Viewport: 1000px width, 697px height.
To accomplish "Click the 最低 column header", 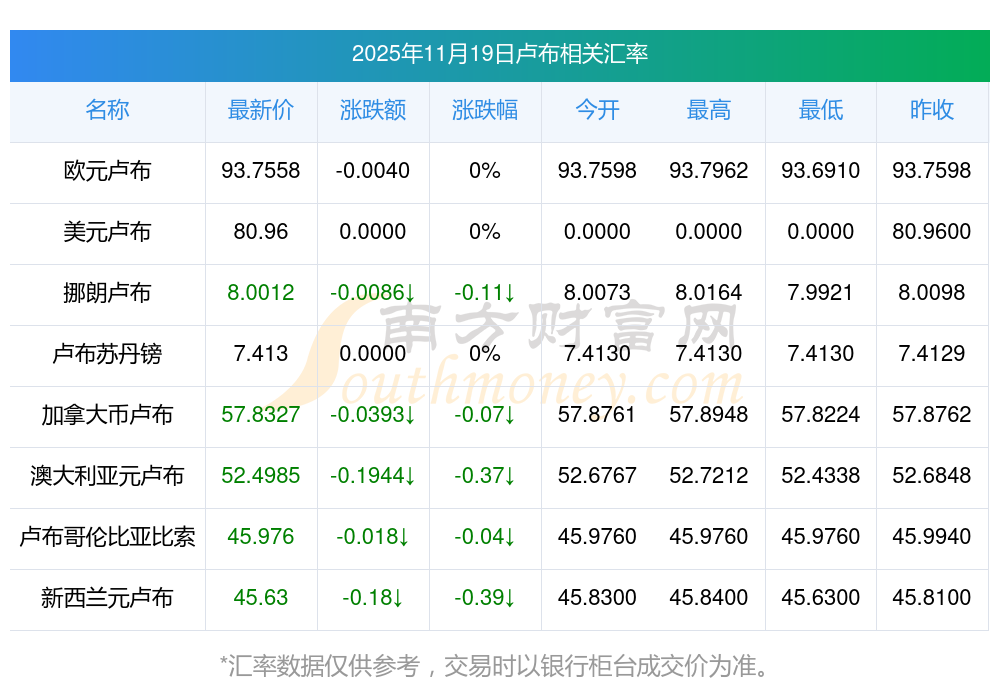I will (x=821, y=110).
